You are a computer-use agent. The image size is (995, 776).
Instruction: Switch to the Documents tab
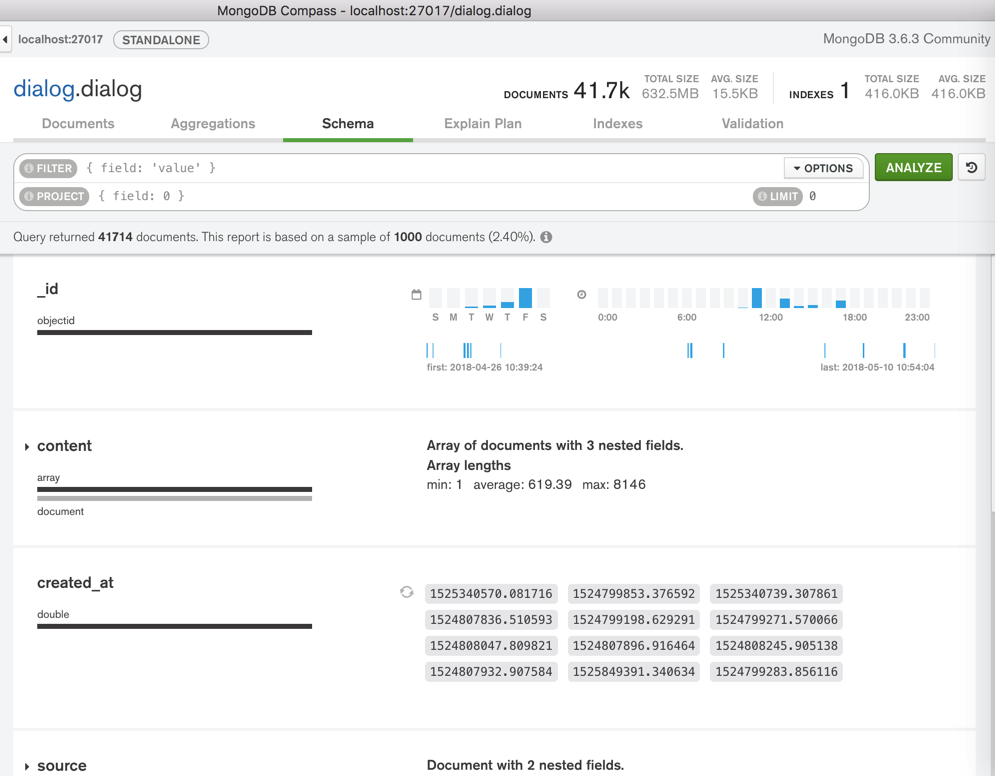pyautogui.click(x=78, y=124)
